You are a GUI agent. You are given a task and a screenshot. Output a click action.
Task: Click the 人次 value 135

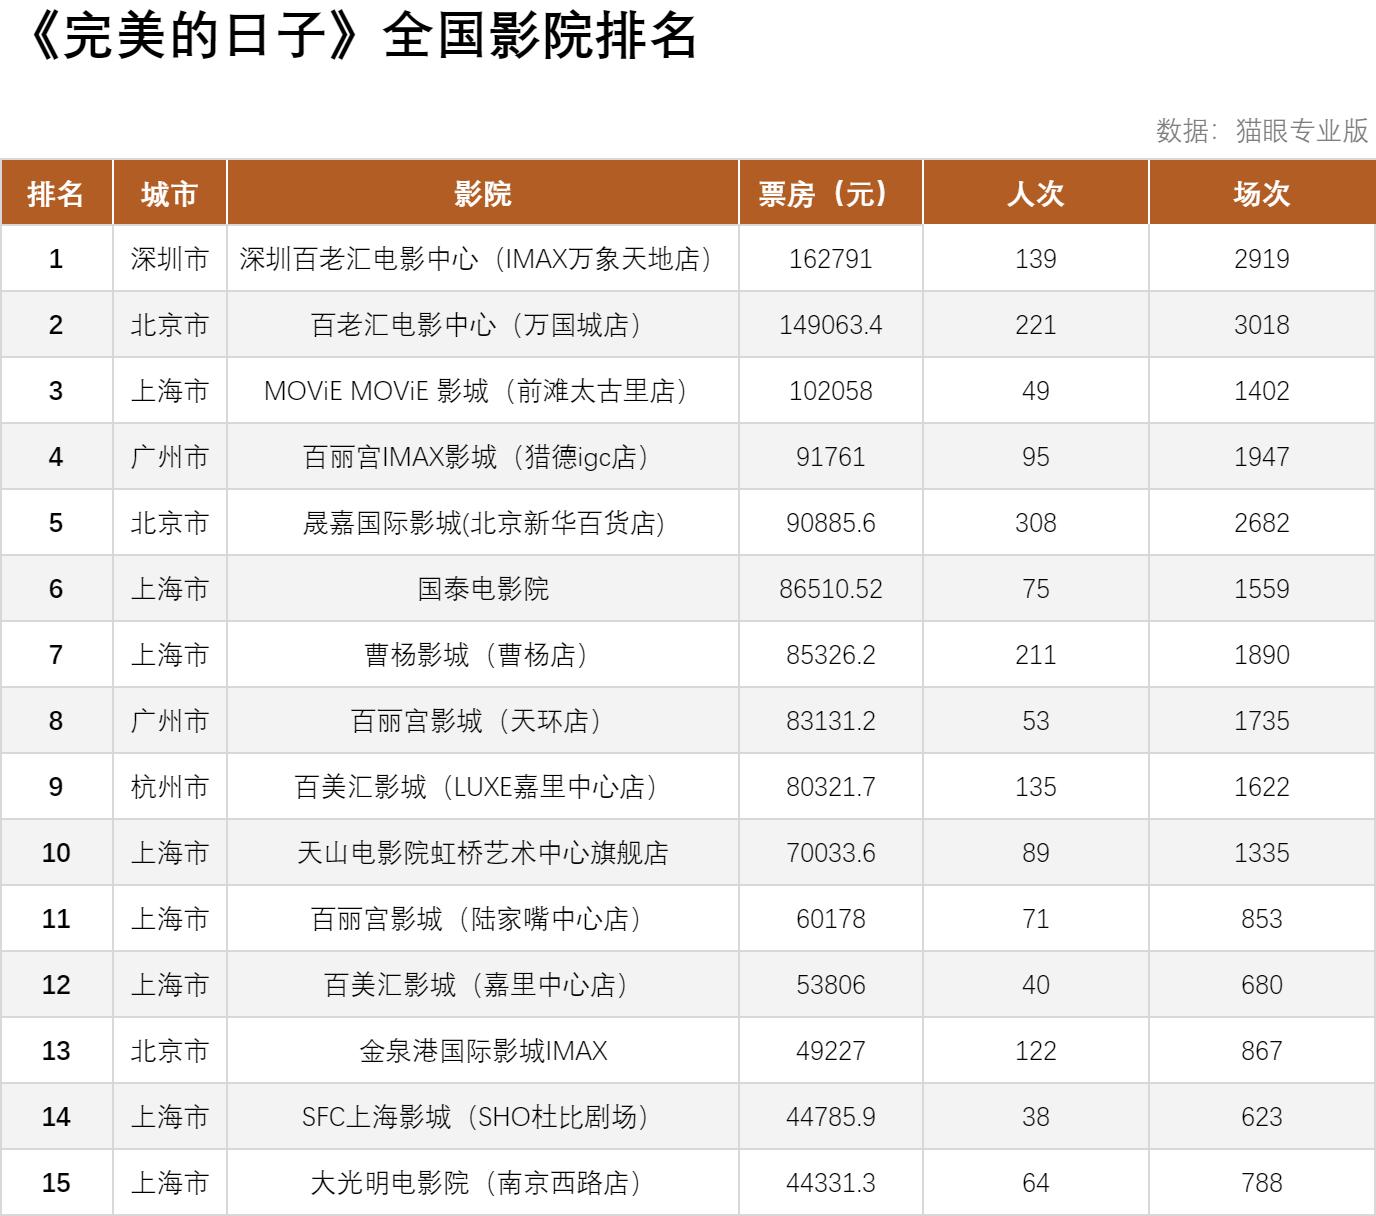(x=1036, y=787)
